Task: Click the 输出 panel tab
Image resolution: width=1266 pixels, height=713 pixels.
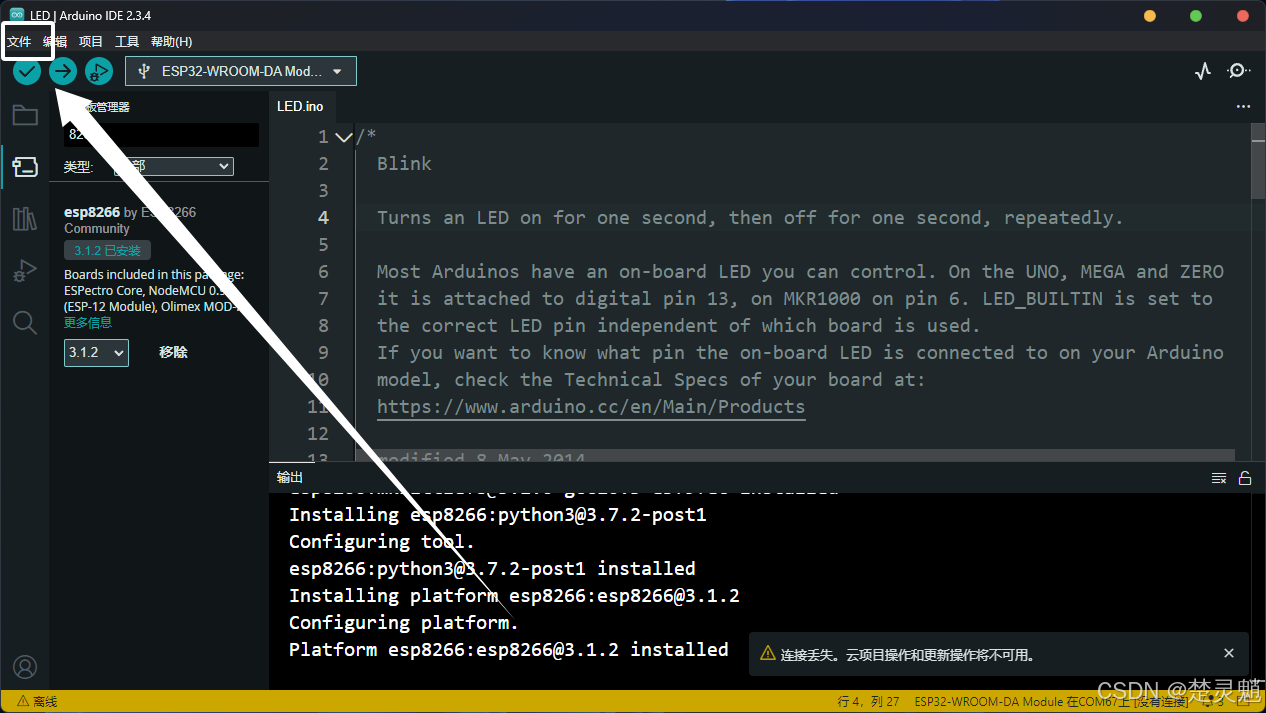Action: point(290,478)
